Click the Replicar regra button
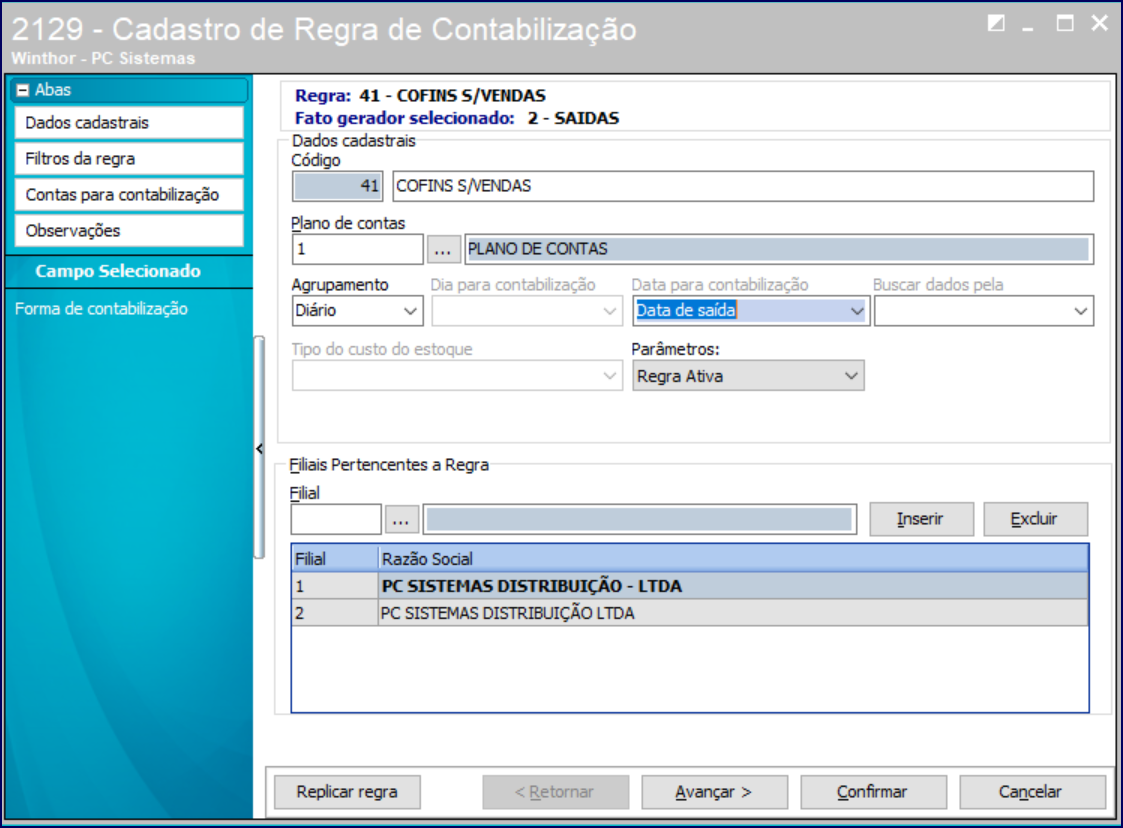Screen dimensions: 1123x828 coord(347,792)
